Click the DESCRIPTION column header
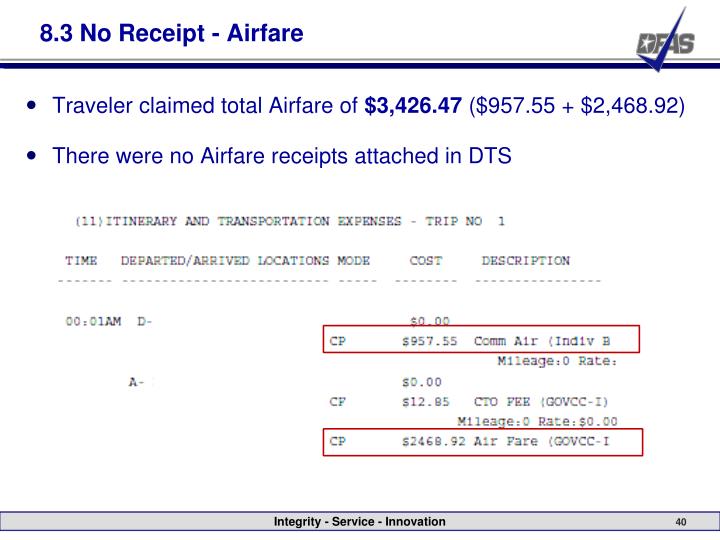The height and width of the screenshot is (540, 720). (x=526, y=260)
